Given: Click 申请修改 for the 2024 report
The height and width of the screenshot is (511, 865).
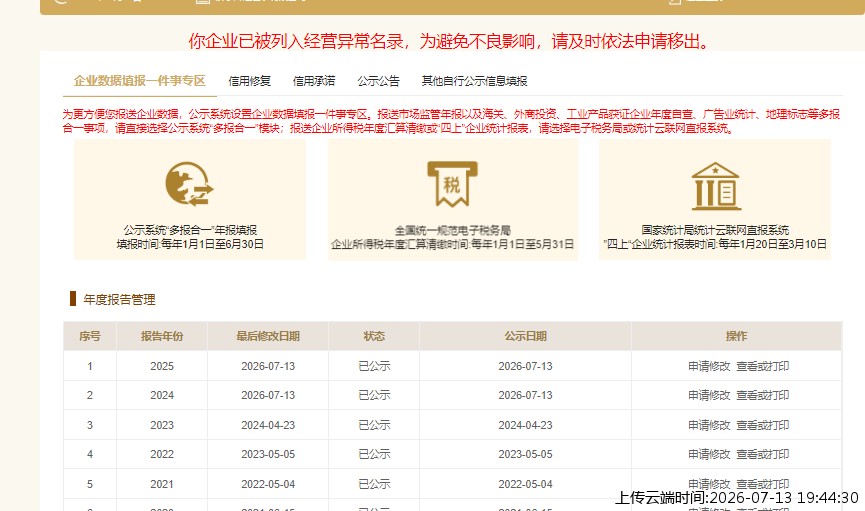Looking at the screenshot, I should [709, 395].
